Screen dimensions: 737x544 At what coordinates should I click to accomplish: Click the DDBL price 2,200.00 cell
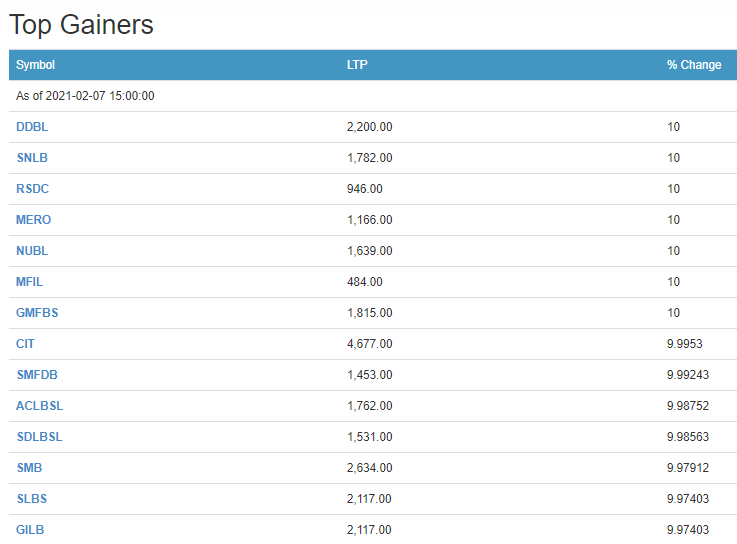[x=369, y=127]
